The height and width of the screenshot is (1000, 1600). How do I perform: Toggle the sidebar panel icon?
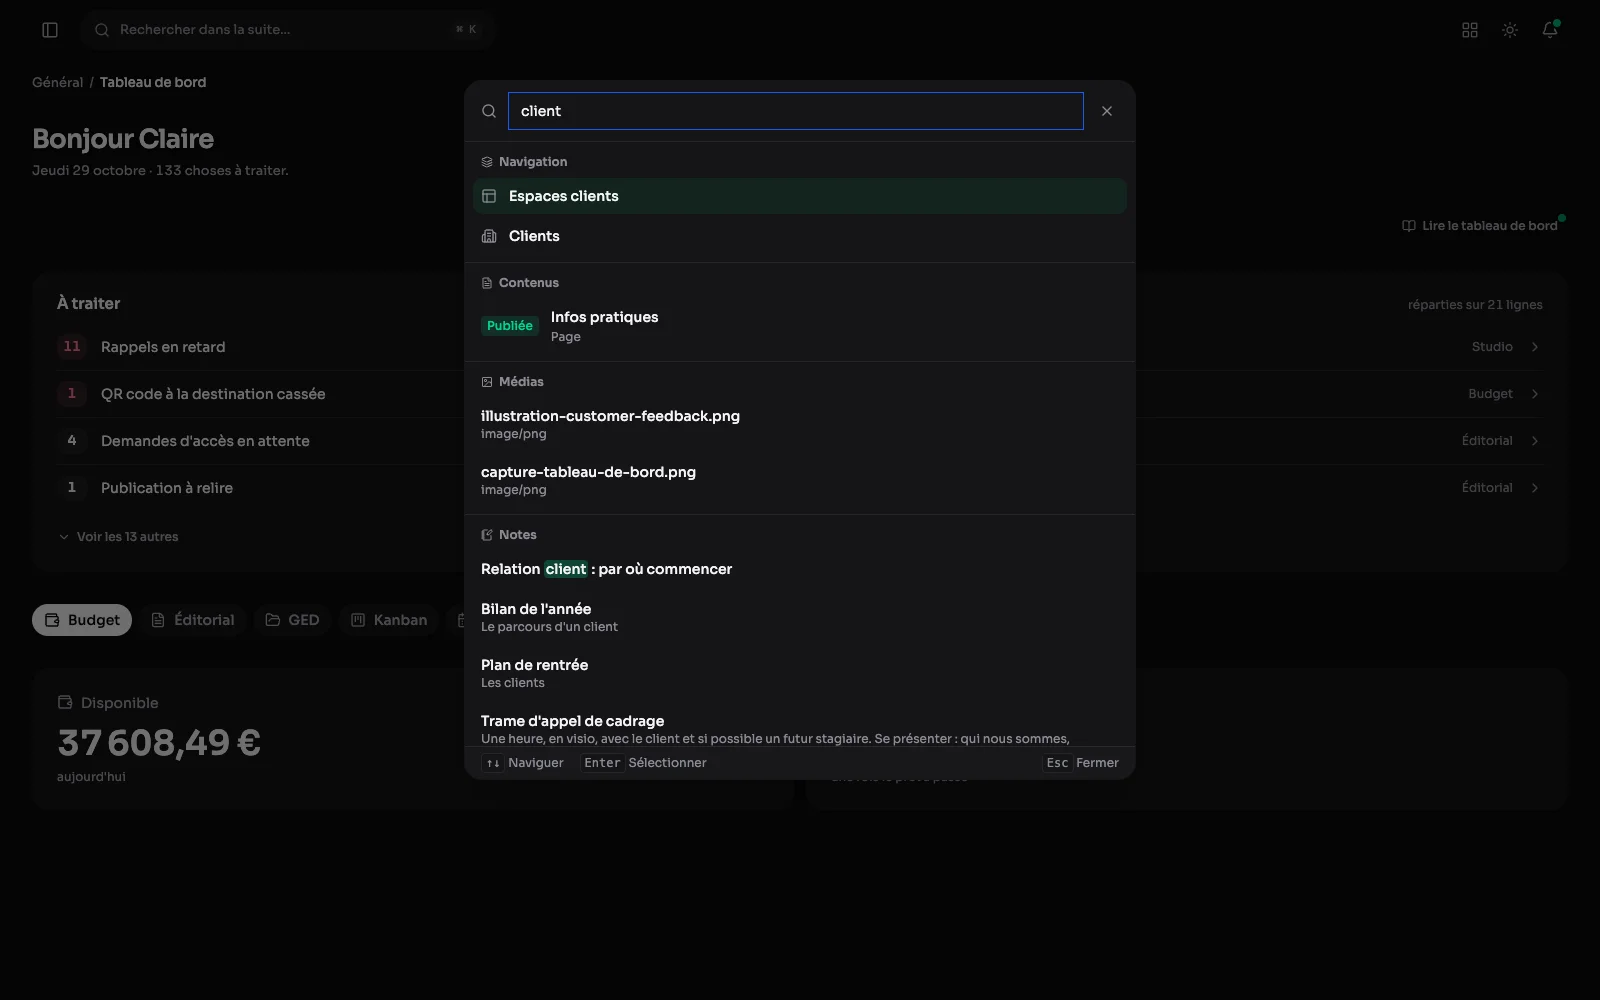(x=50, y=30)
